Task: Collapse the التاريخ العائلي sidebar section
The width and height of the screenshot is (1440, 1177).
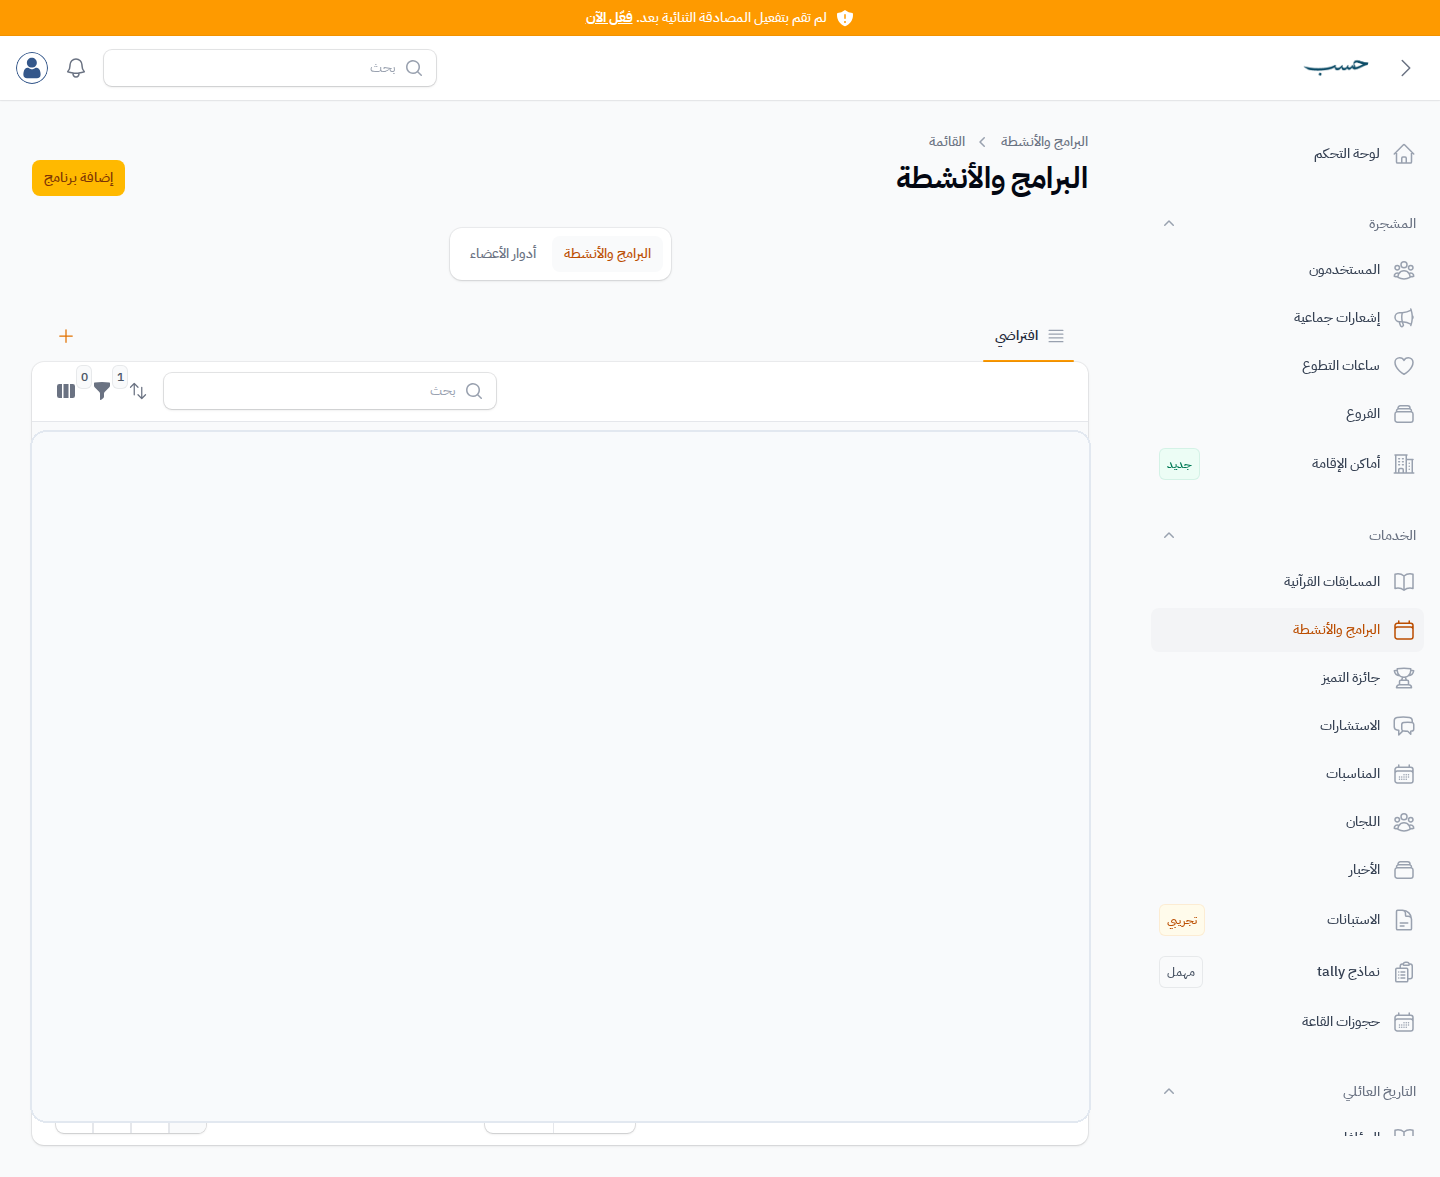Action: pyautogui.click(x=1169, y=1091)
